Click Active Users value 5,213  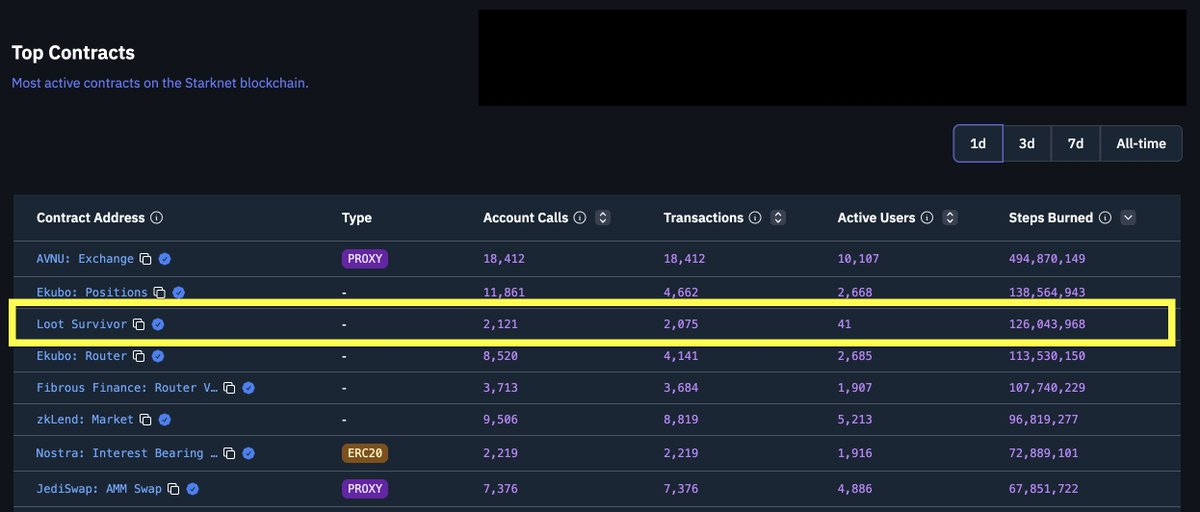pos(855,420)
